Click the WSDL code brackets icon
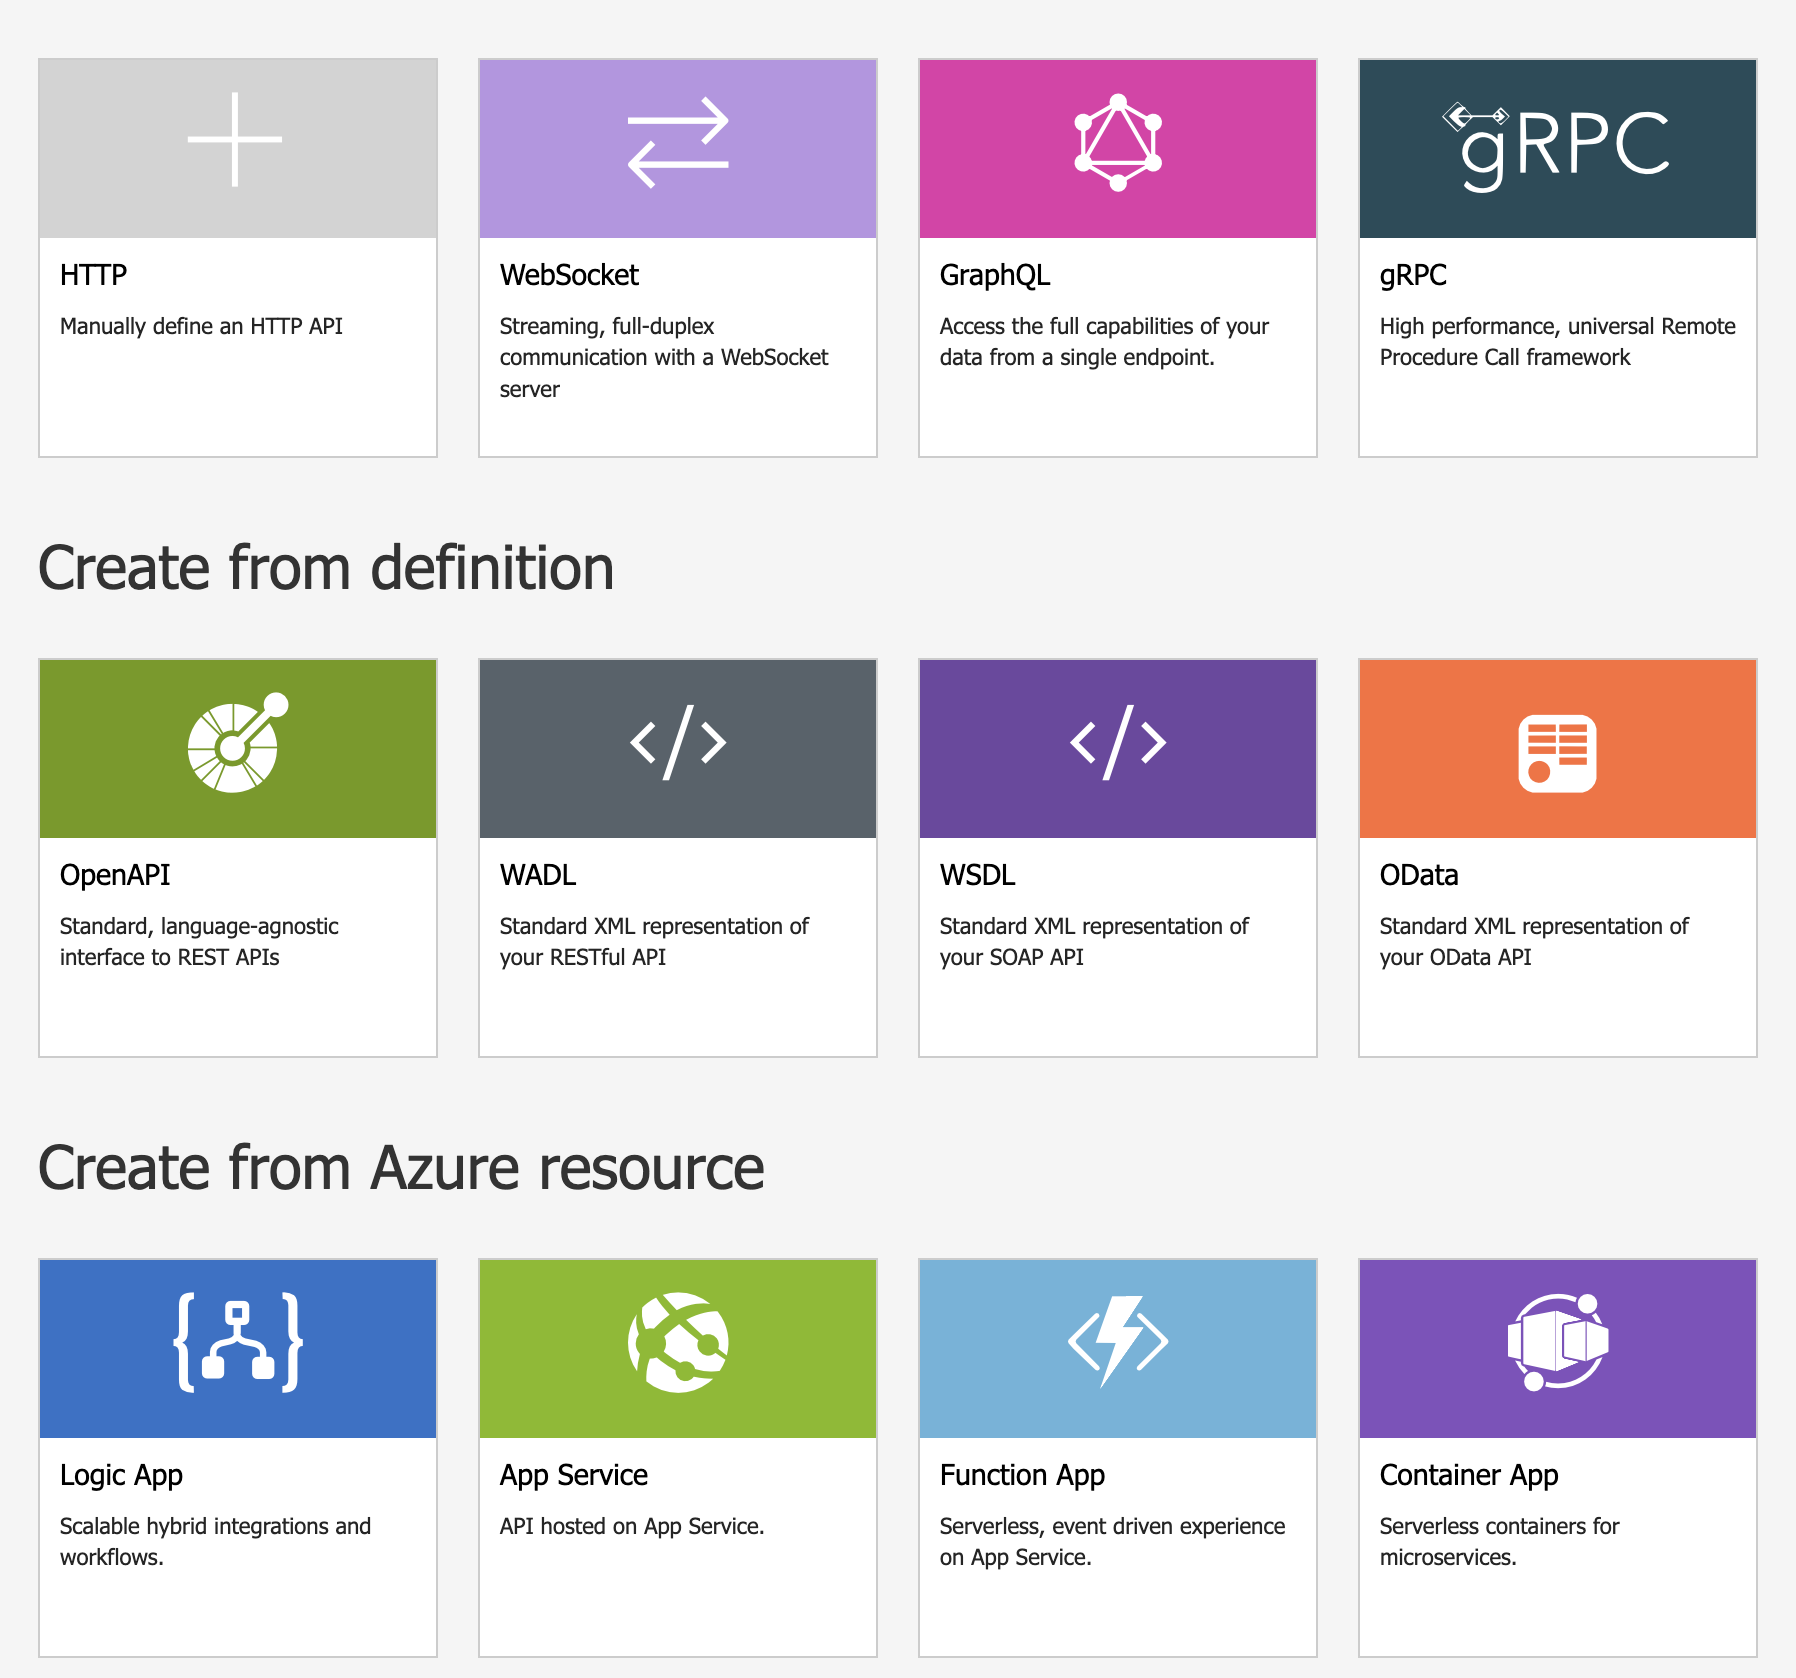This screenshot has width=1796, height=1678. (1118, 743)
